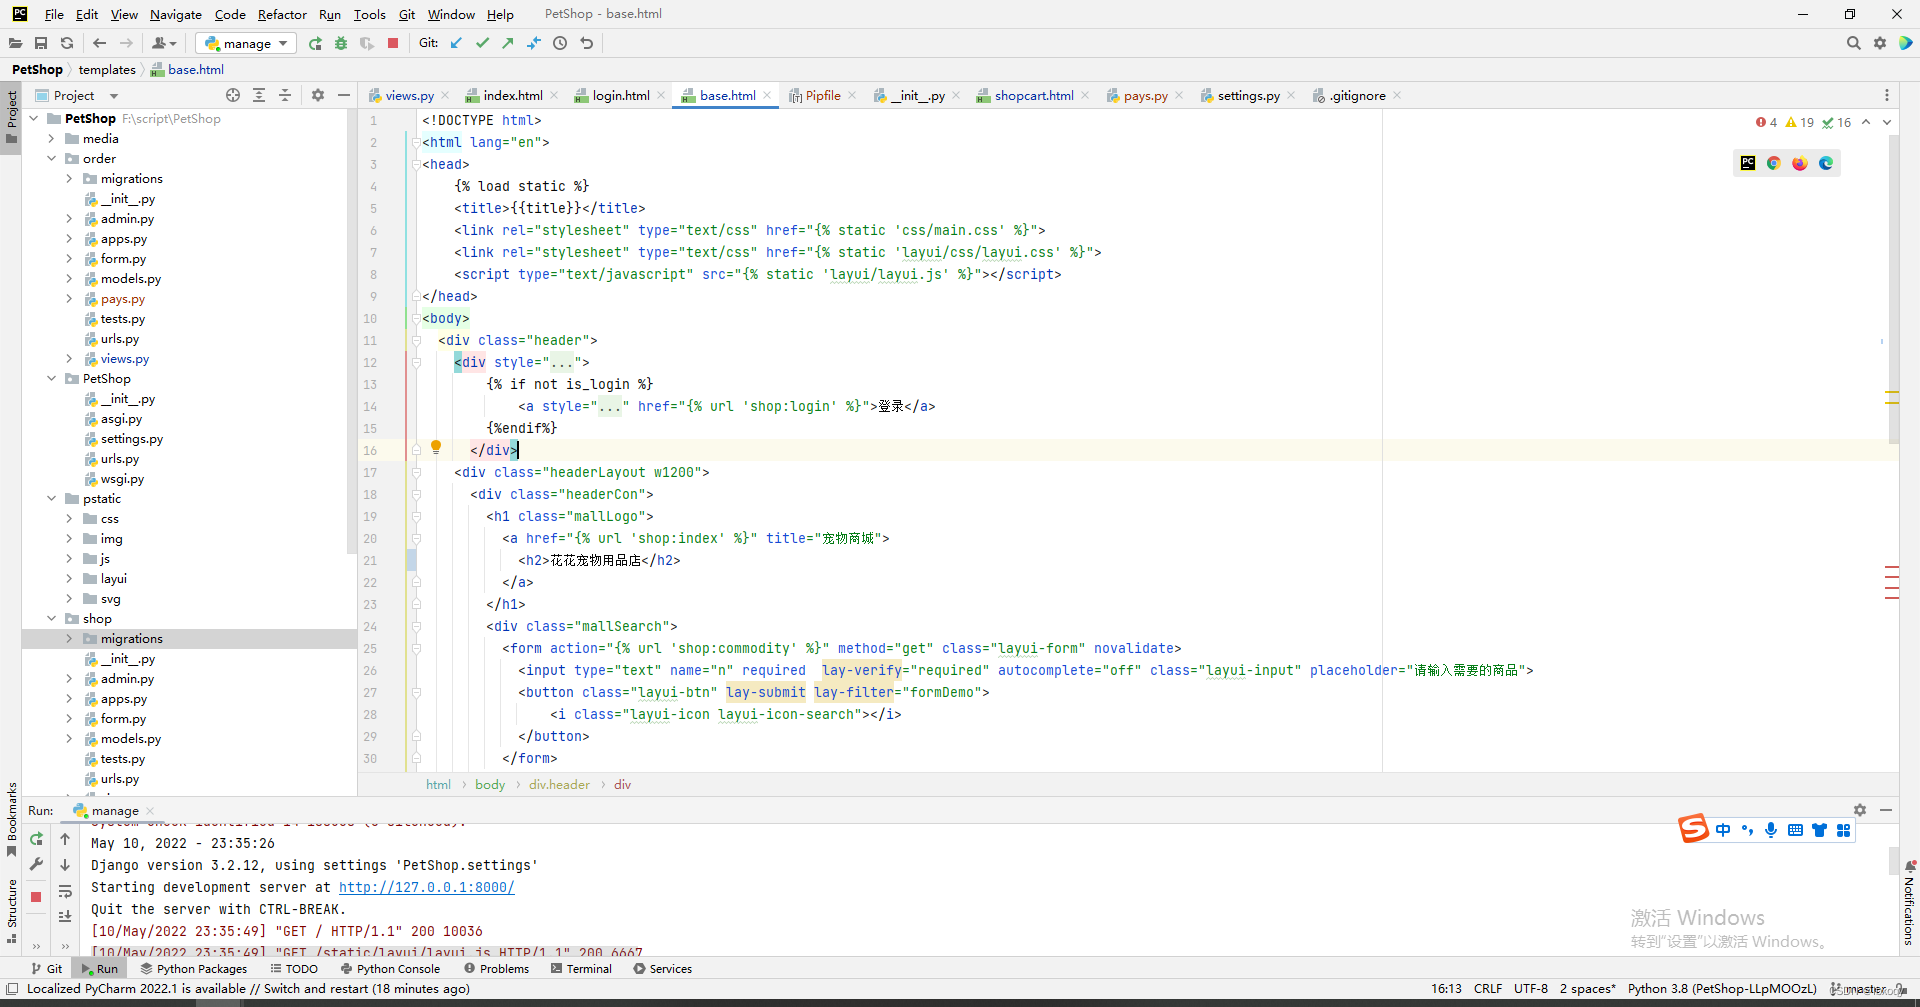Switch to the shopcart.html tab
Viewport: 1920px width, 1007px height.
click(x=1034, y=95)
